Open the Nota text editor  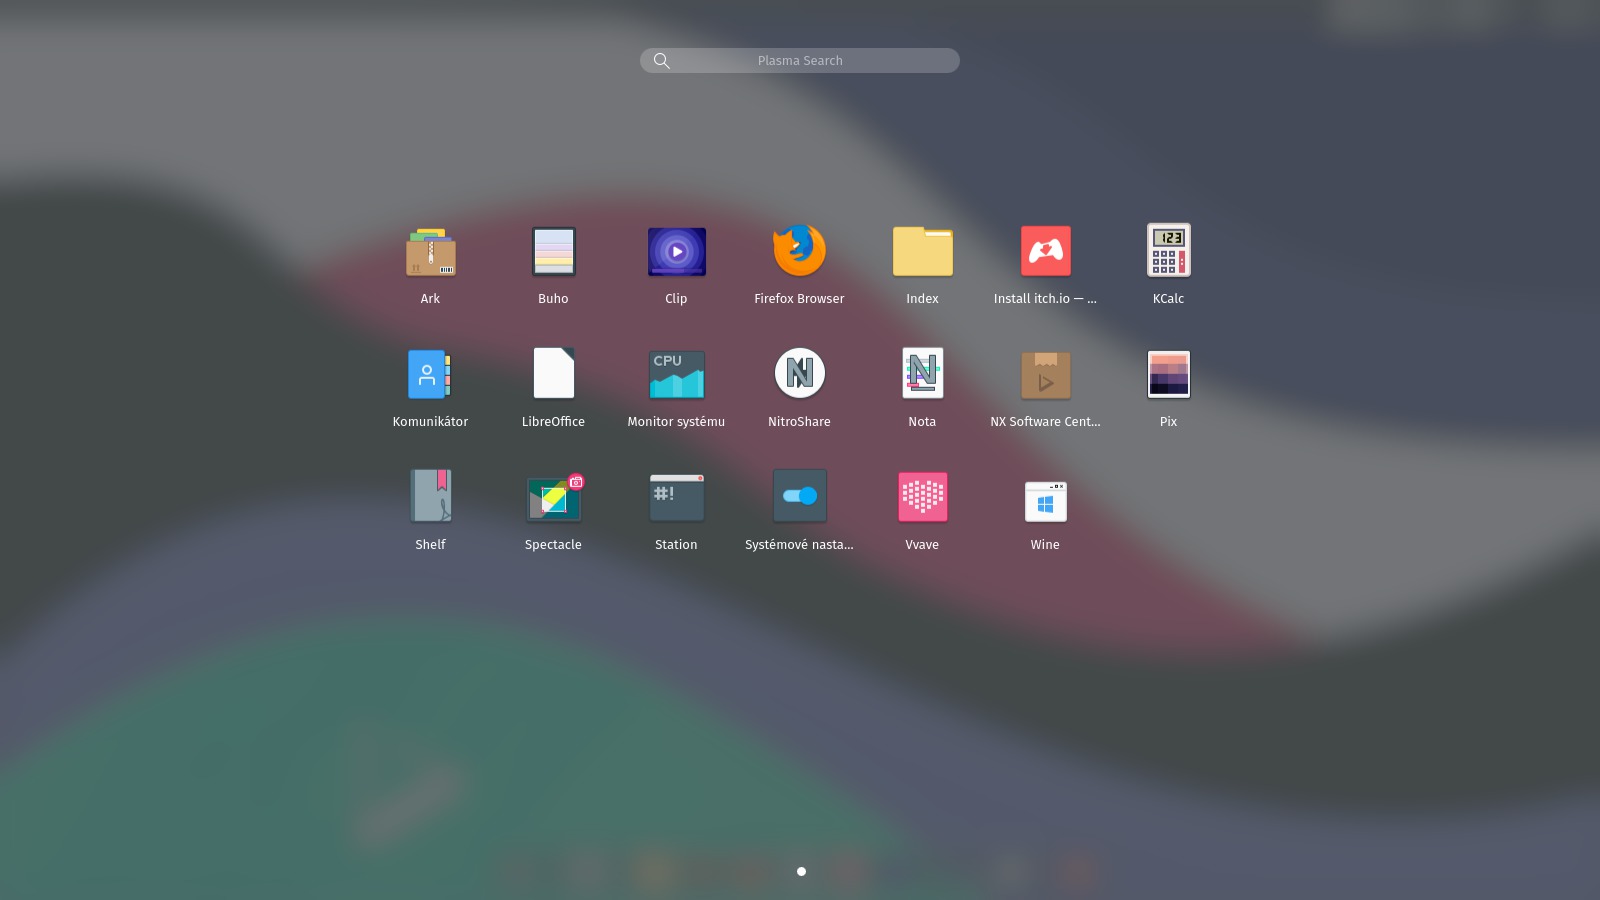coord(922,373)
